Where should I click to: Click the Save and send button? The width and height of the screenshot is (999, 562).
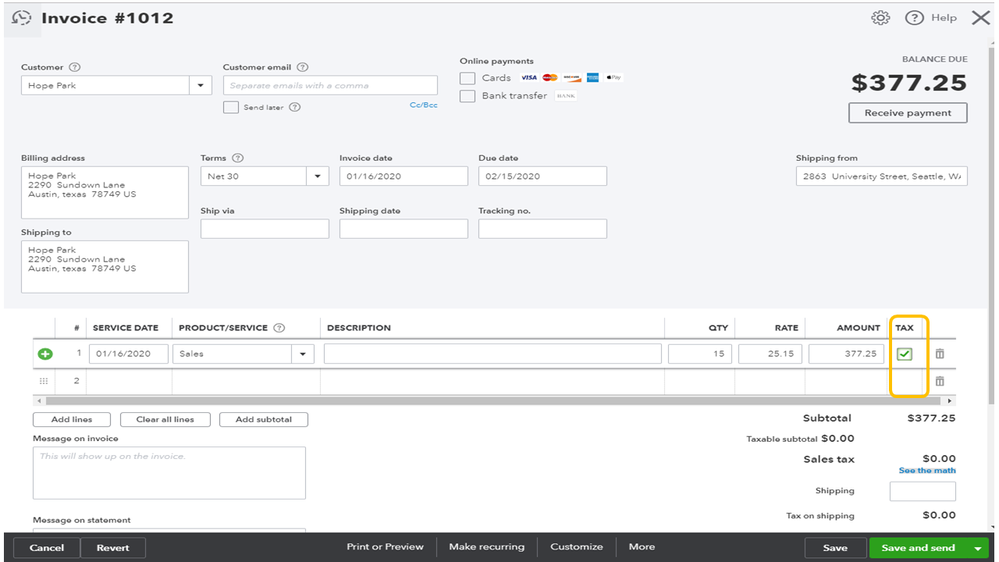[918, 548]
